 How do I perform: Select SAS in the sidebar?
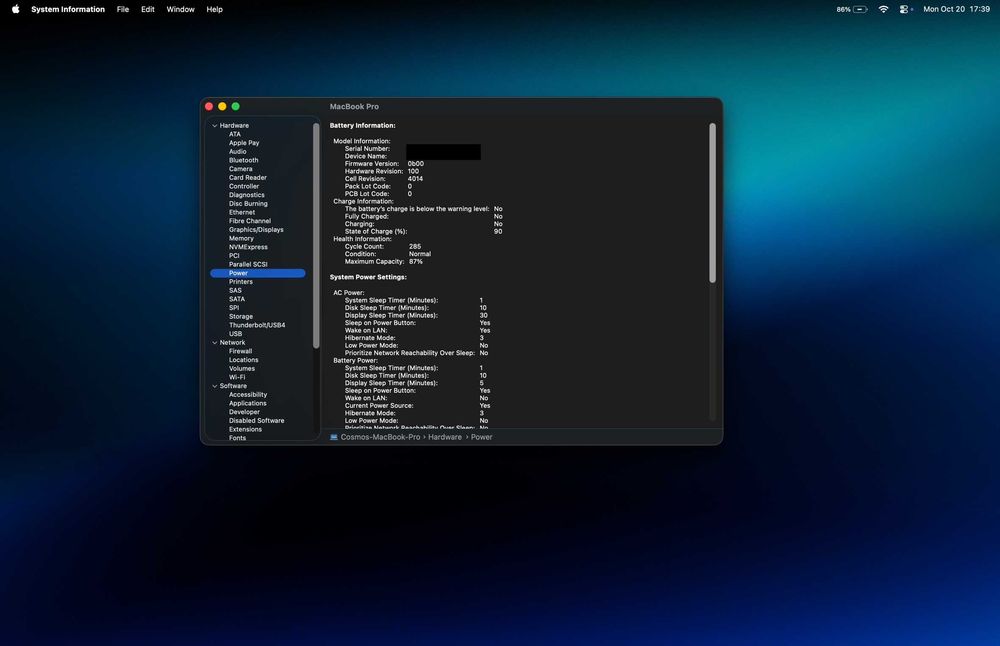[x=235, y=290]
